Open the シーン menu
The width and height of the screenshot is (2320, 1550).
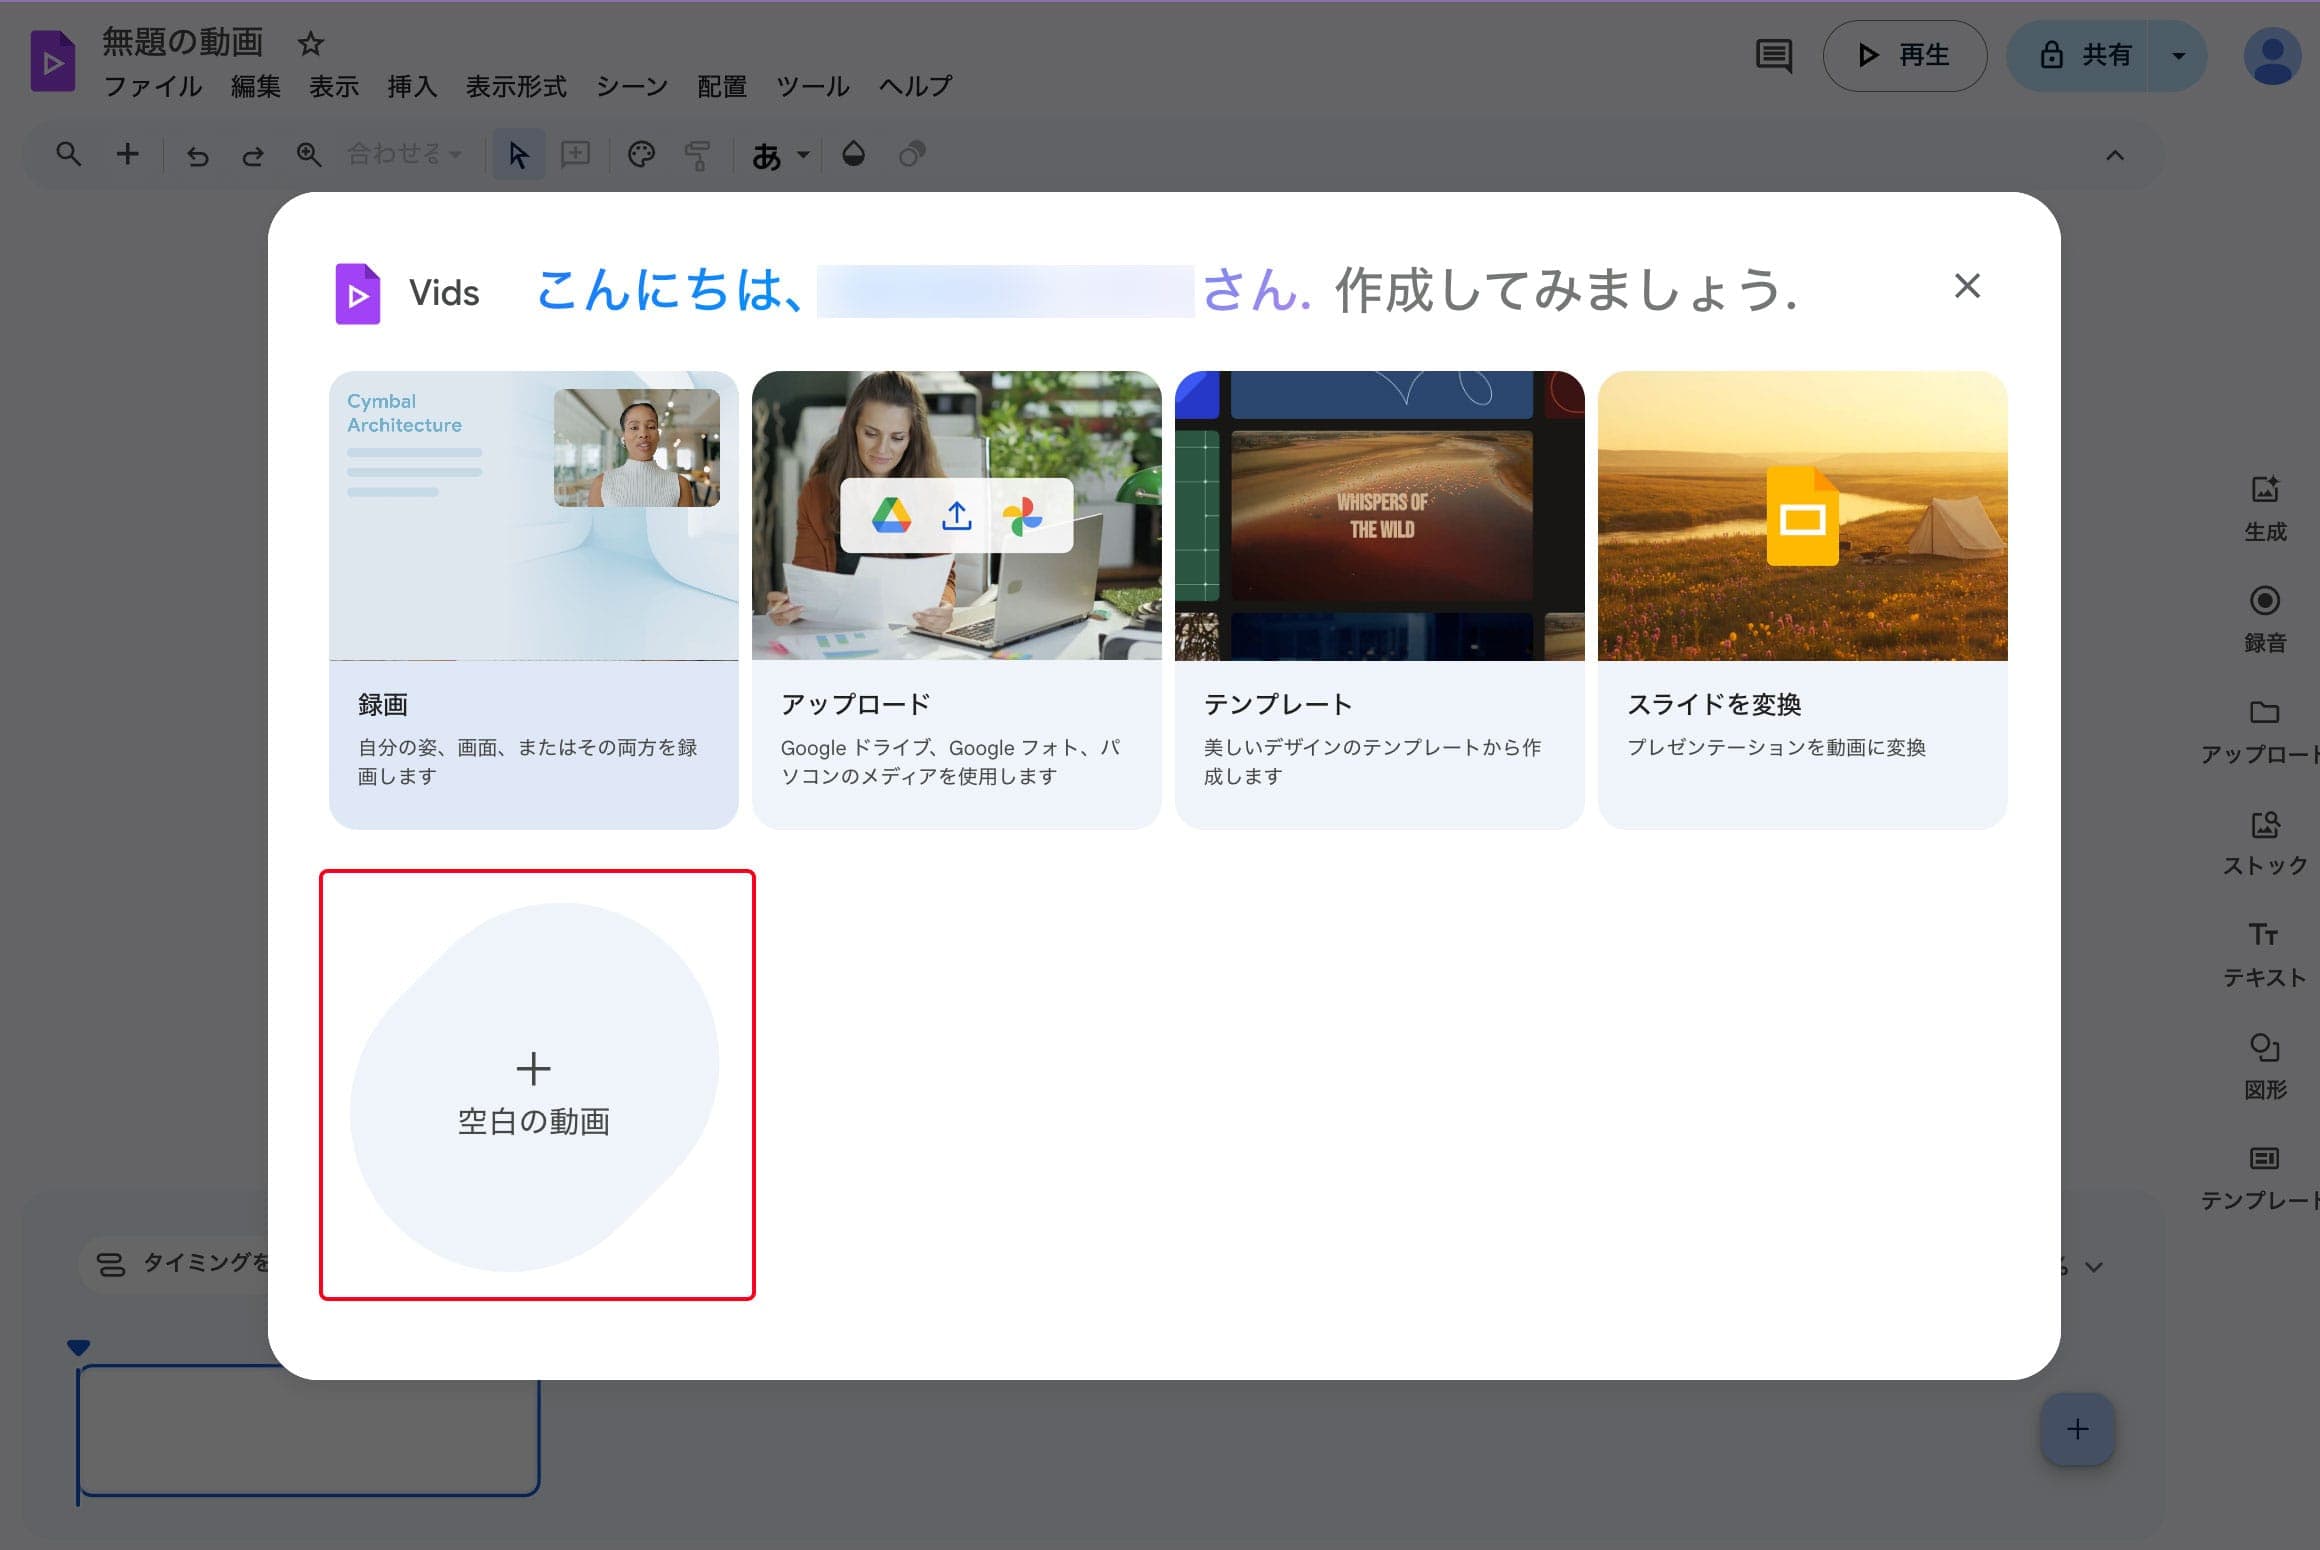(632, 87)
